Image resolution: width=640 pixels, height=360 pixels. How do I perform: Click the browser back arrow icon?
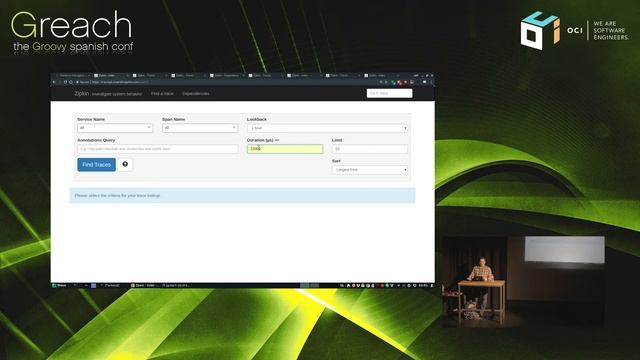pyautogui.click(x=54, y=82)
